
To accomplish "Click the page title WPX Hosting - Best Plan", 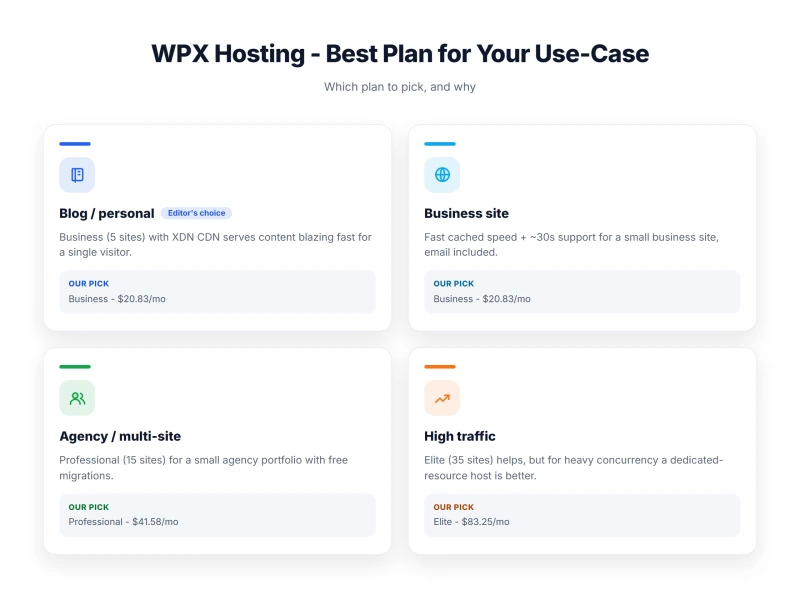I will (400, 54).
